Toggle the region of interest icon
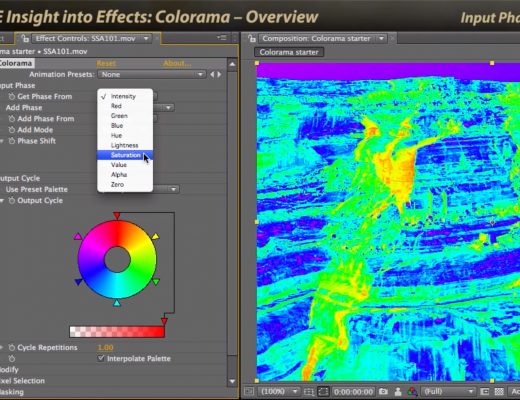 pyautogui.click(x=323, y=391)
